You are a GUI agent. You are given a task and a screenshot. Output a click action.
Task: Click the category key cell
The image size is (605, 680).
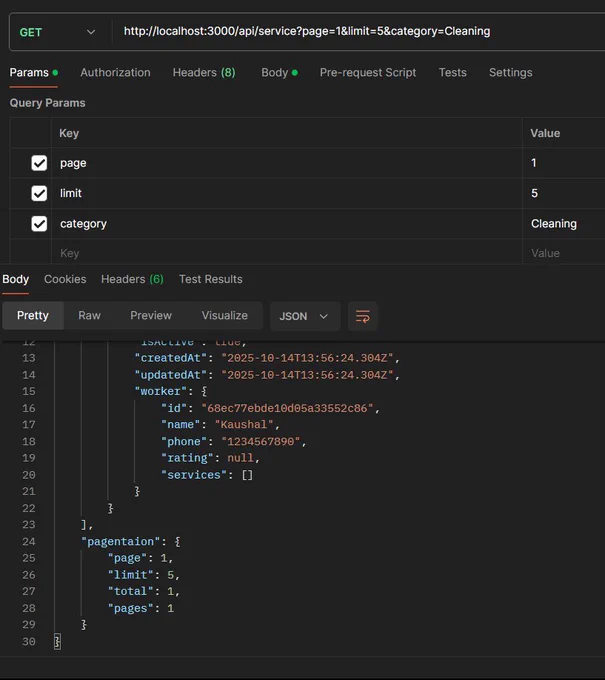point(287,224)
